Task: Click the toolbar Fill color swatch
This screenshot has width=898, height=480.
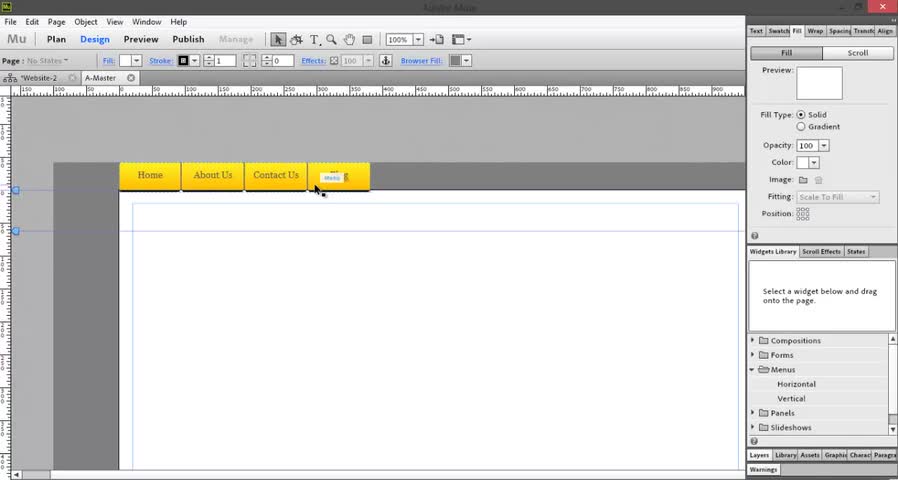Action: (x=125, y=61)
